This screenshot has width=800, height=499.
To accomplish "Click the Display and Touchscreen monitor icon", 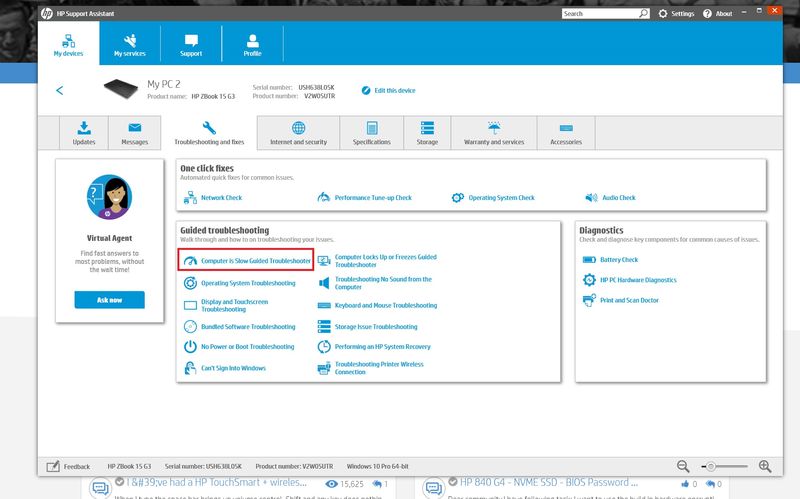I will click(x=190, y=305).
